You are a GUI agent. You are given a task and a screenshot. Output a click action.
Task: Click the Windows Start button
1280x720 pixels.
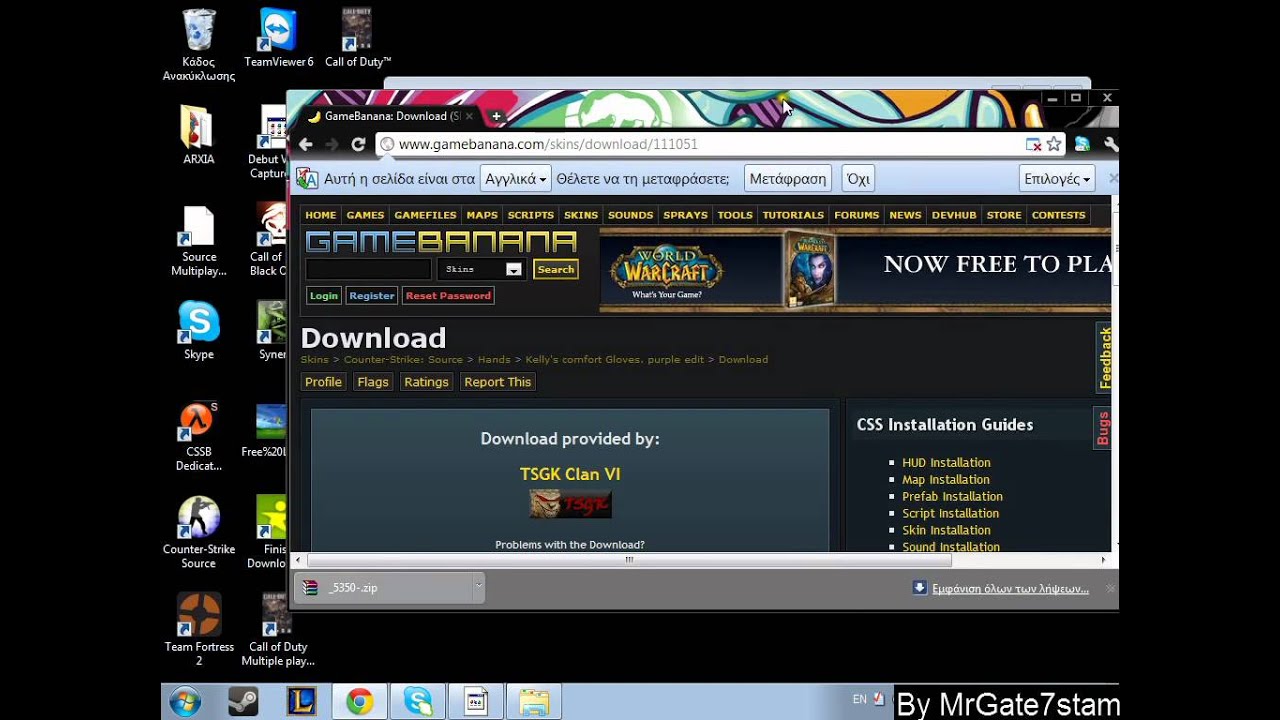pos(185,702)
